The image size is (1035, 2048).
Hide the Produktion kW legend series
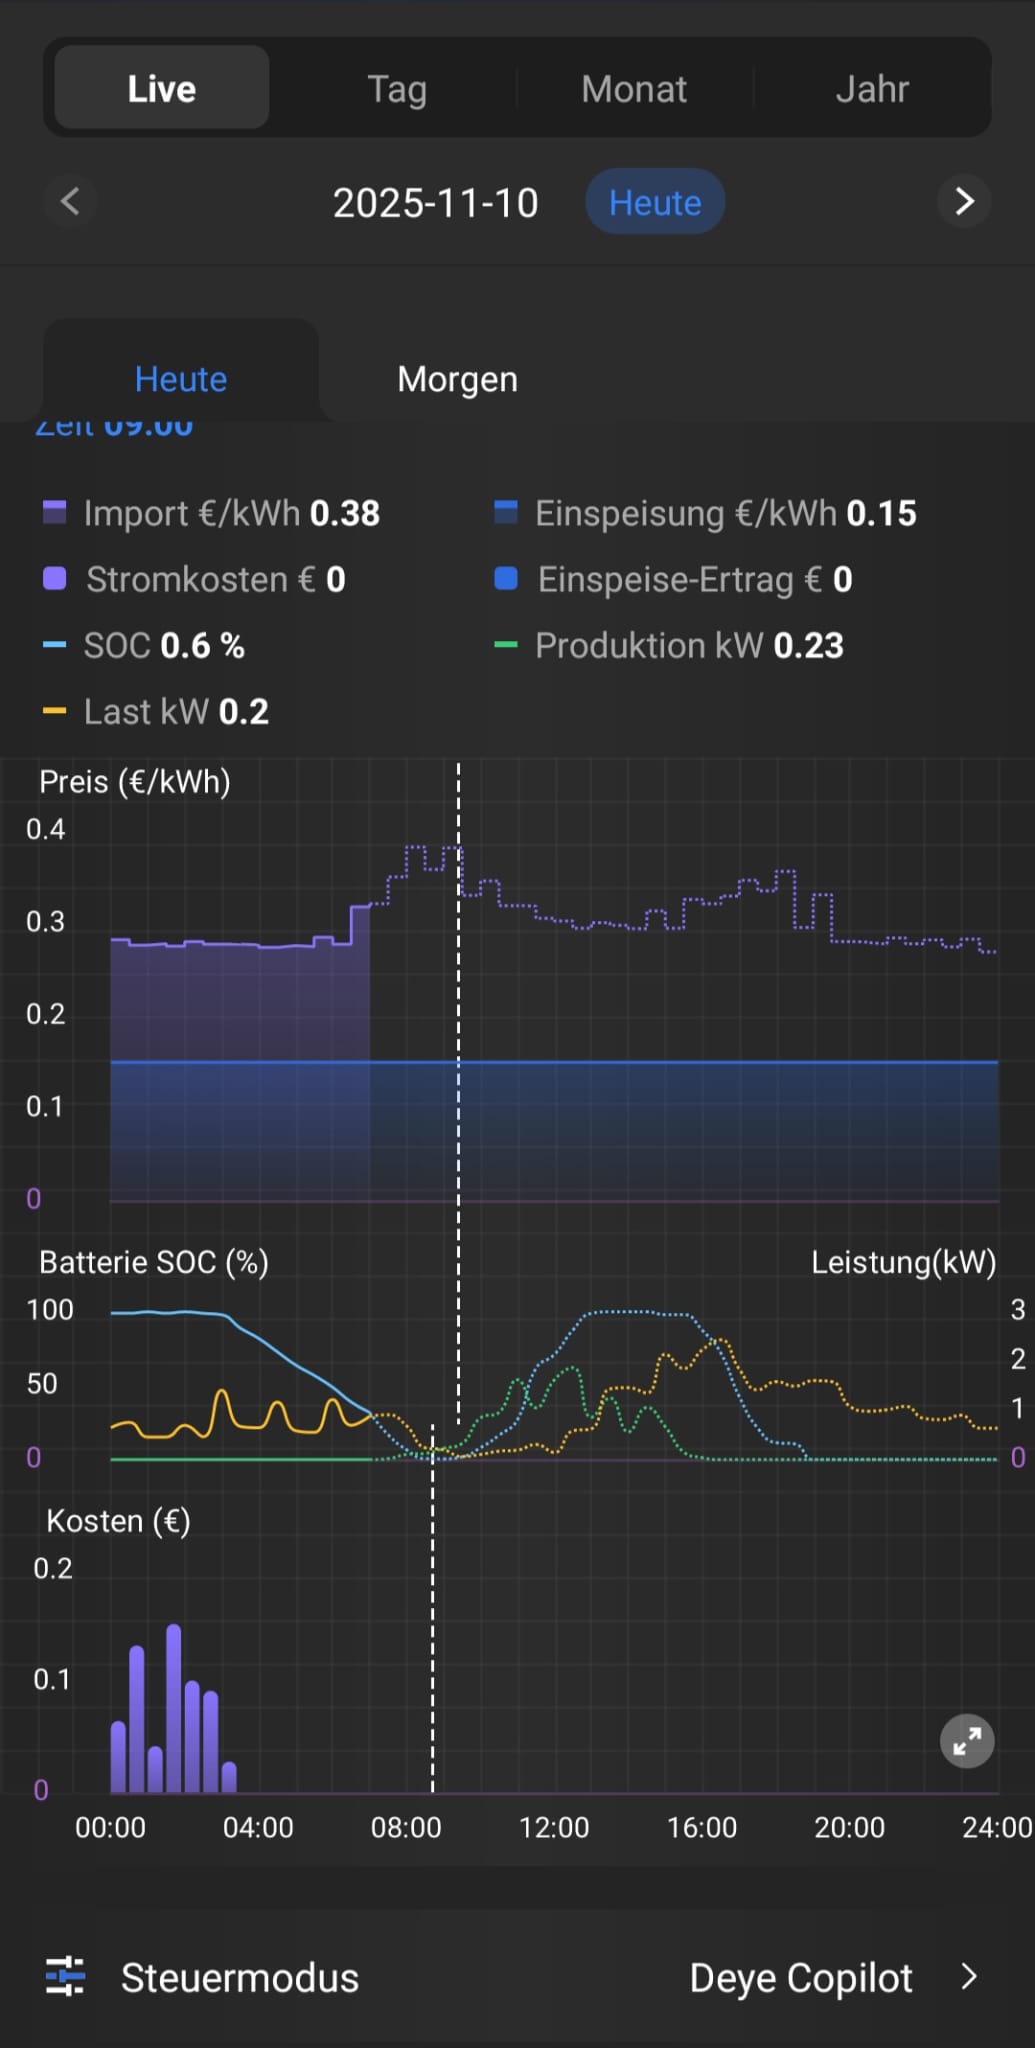pyautogui.click(x=670, y=645)
